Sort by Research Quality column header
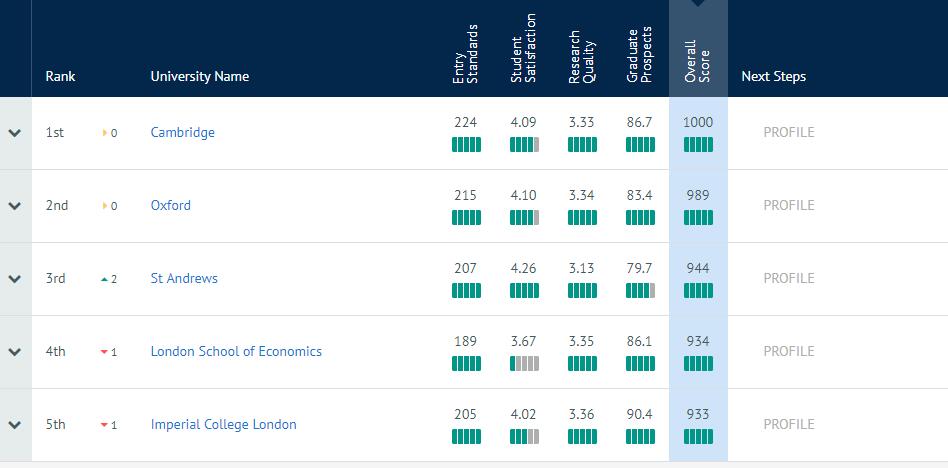This screenshot has height=468, width=948. [x=582, y=55]
